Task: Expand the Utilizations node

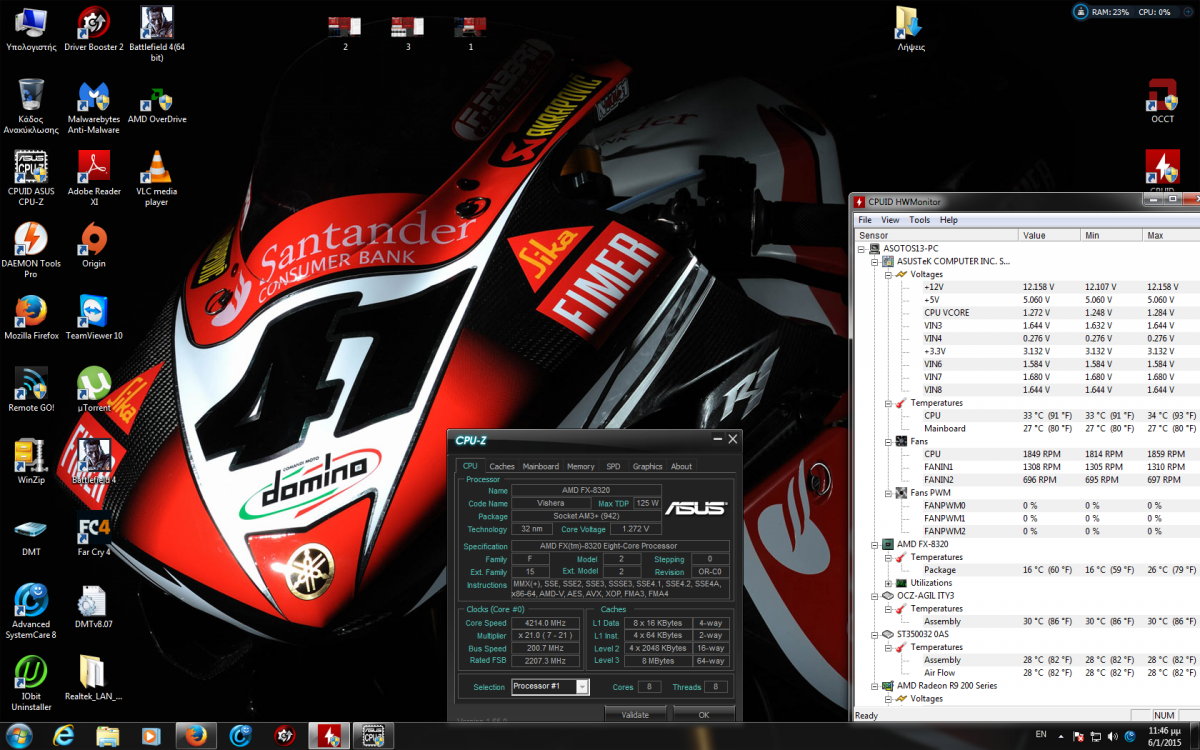Action: [x=888, y=583]
